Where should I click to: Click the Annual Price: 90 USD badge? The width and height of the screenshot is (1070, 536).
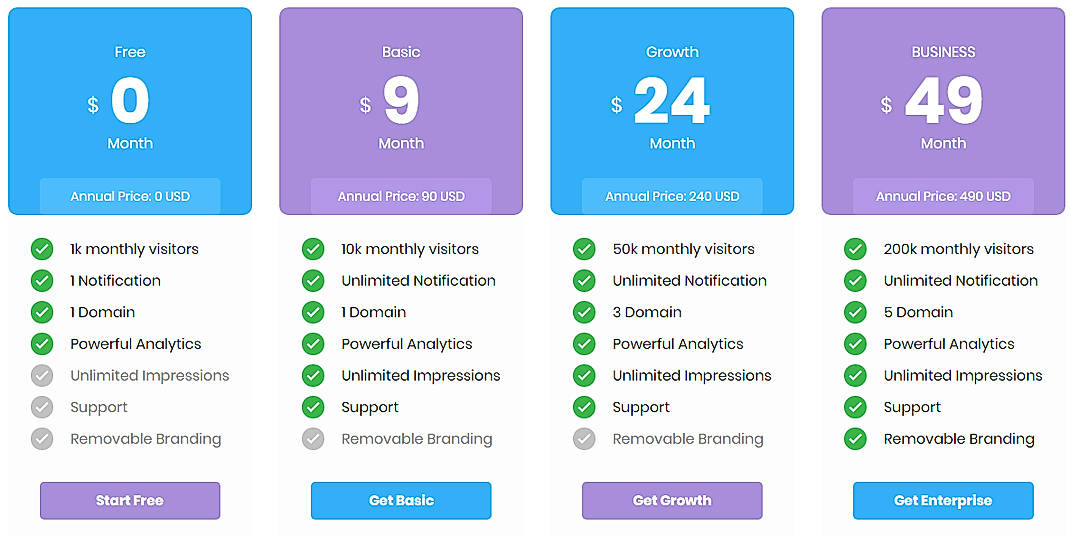pos(401,196)
